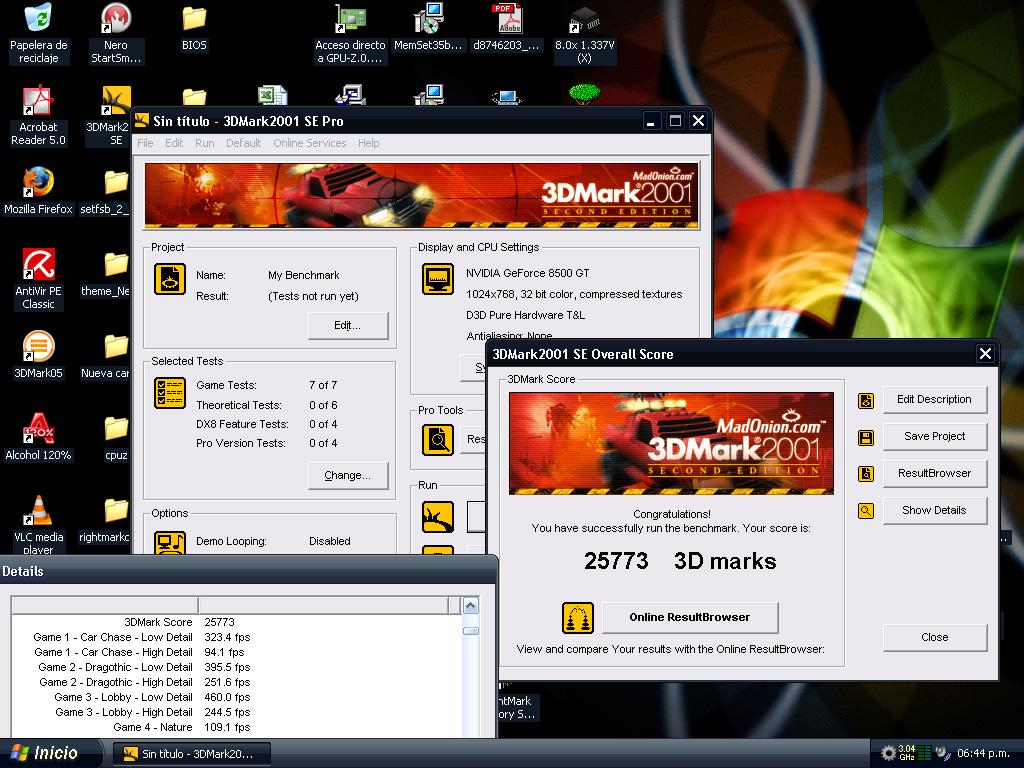Select Game 3 - Lobby - High Detail row
This screenshot has width=1024, height=768.
pyautogui.click(x=236, y=712)
